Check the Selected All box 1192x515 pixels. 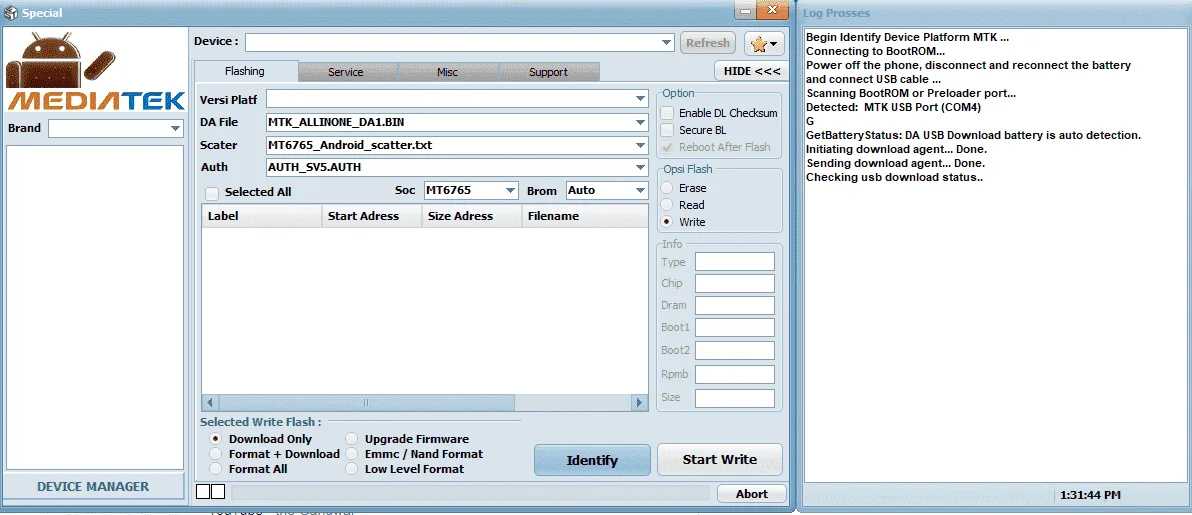point(213,193)
